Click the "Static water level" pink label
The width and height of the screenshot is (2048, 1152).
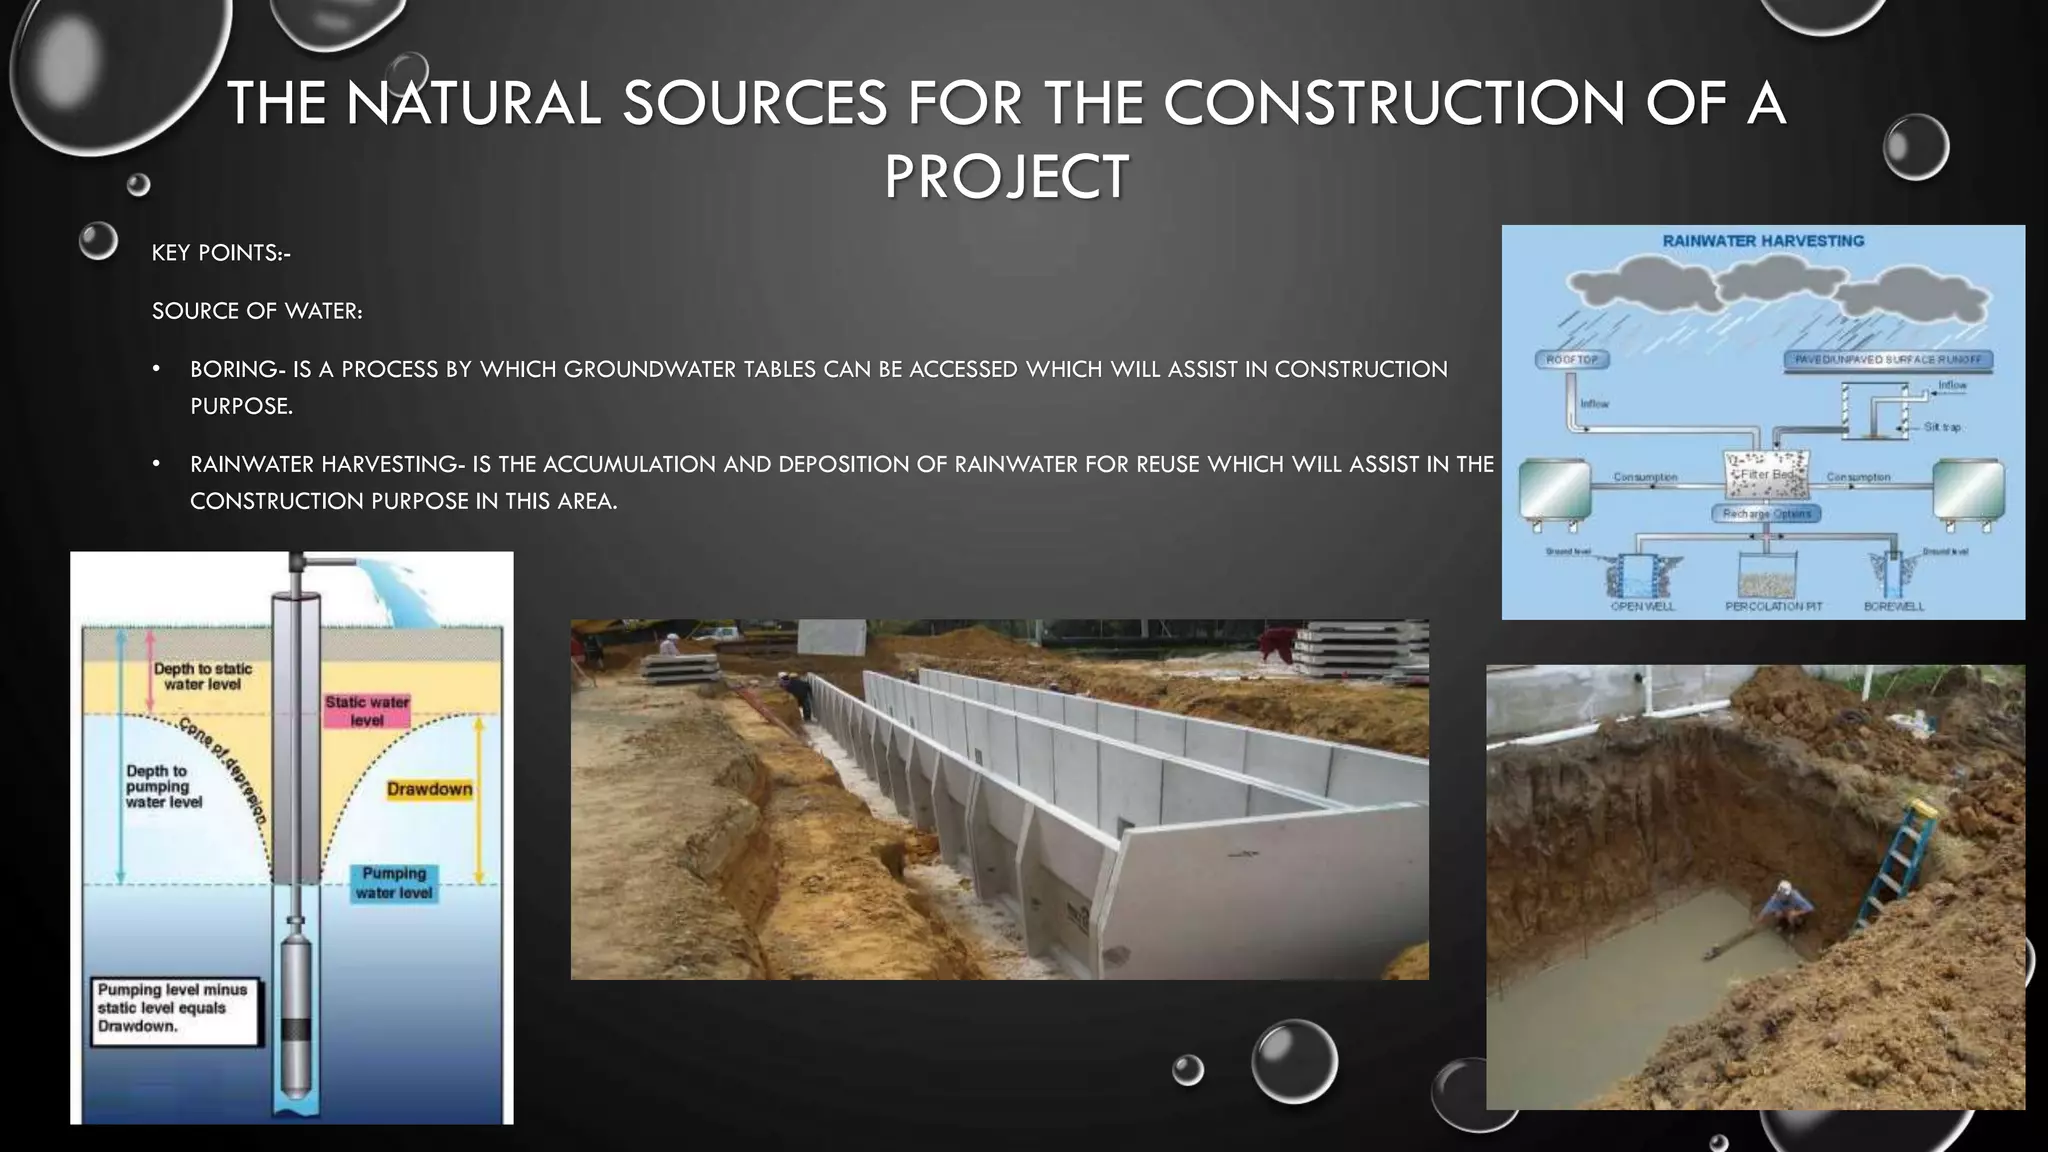click(367, 711)
